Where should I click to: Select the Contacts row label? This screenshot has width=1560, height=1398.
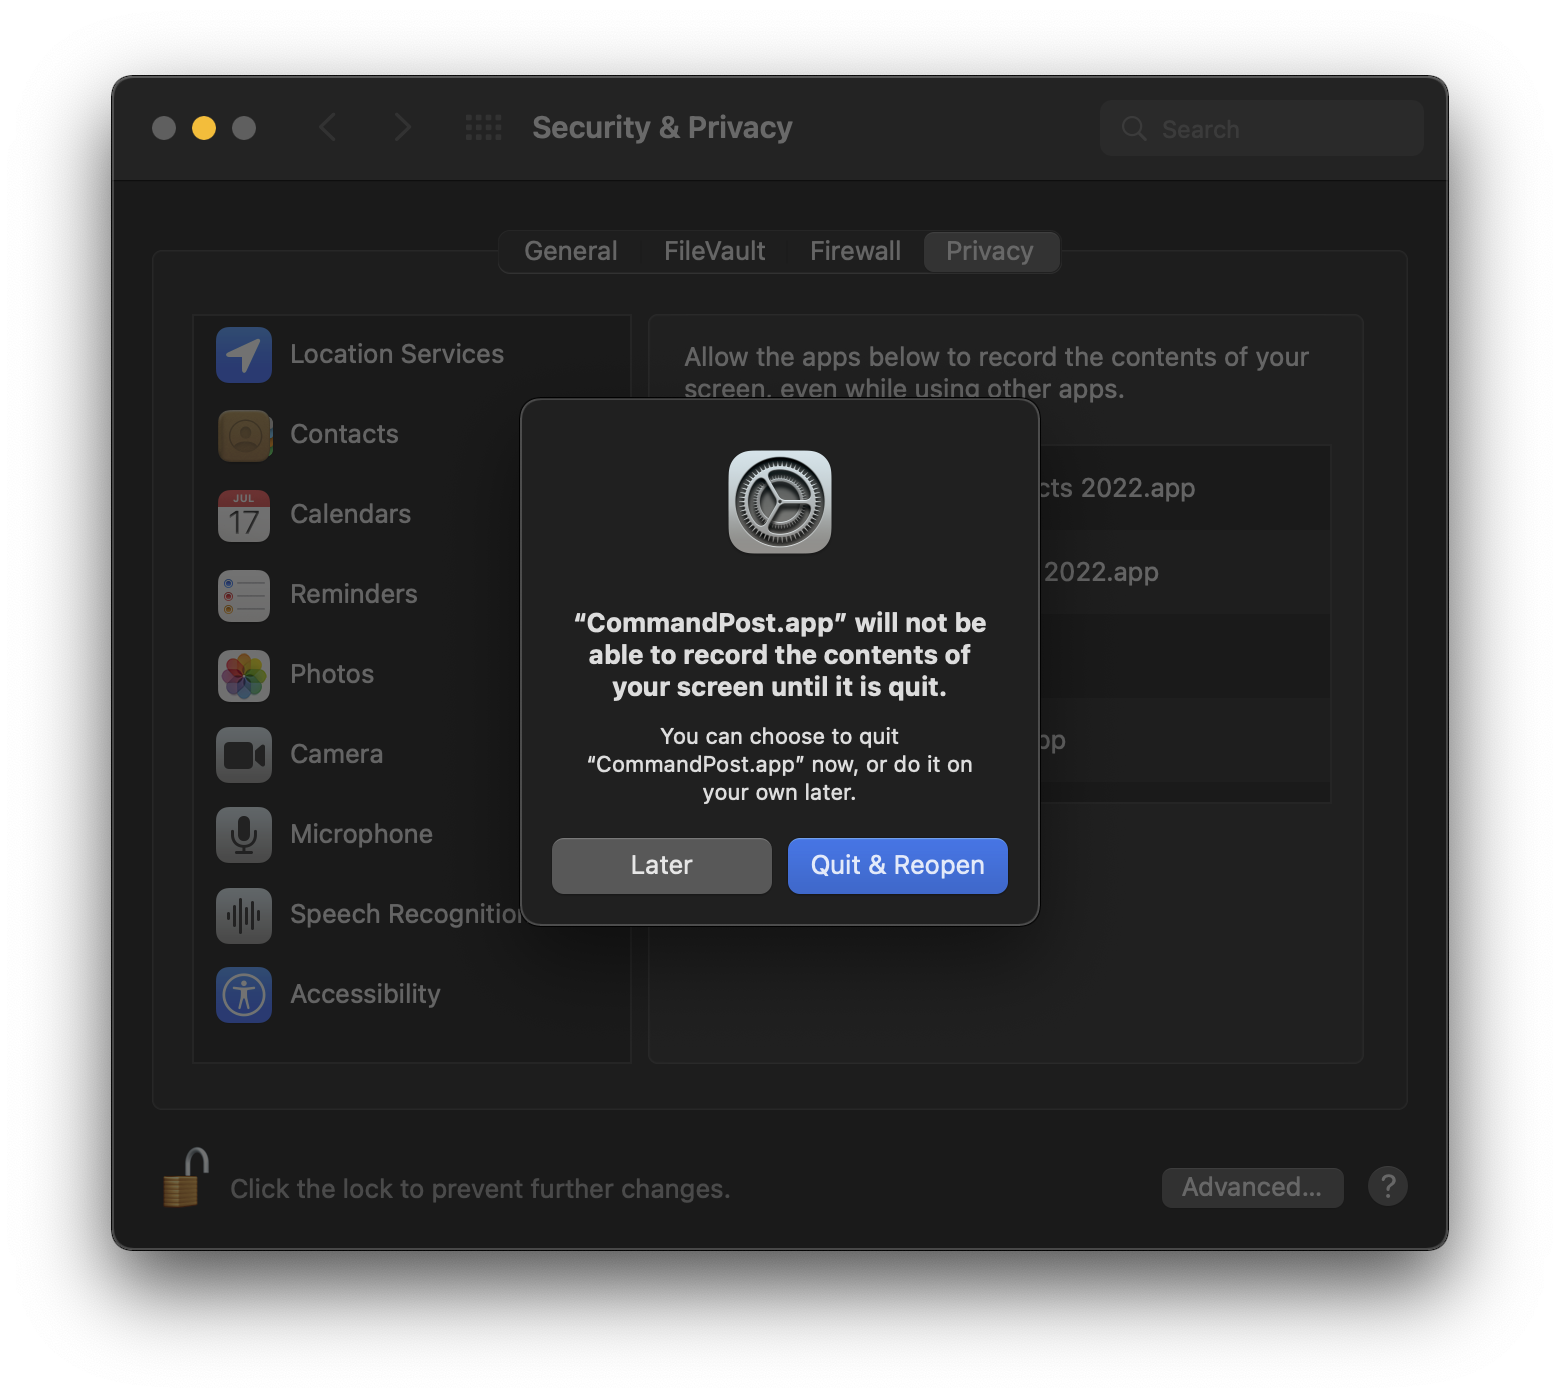[x=344, y=435]
